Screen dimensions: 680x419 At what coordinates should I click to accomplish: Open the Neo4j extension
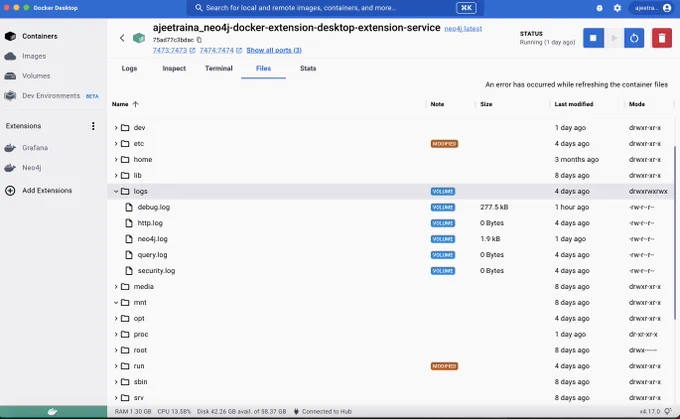pos(31,167)
